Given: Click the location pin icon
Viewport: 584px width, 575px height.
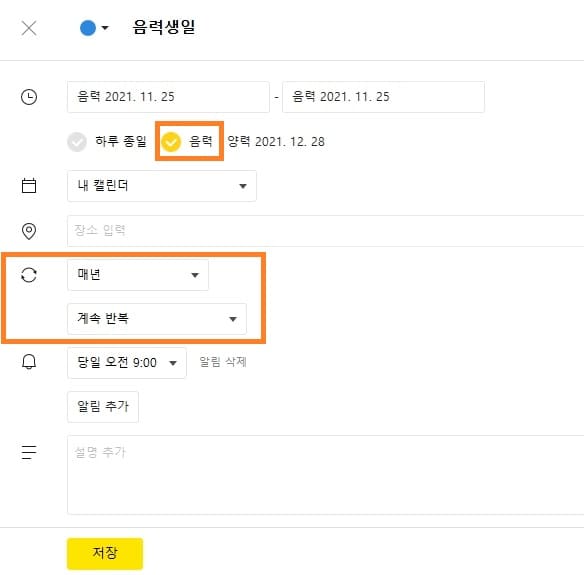Looking at the screenshot, I should point(29,231).
